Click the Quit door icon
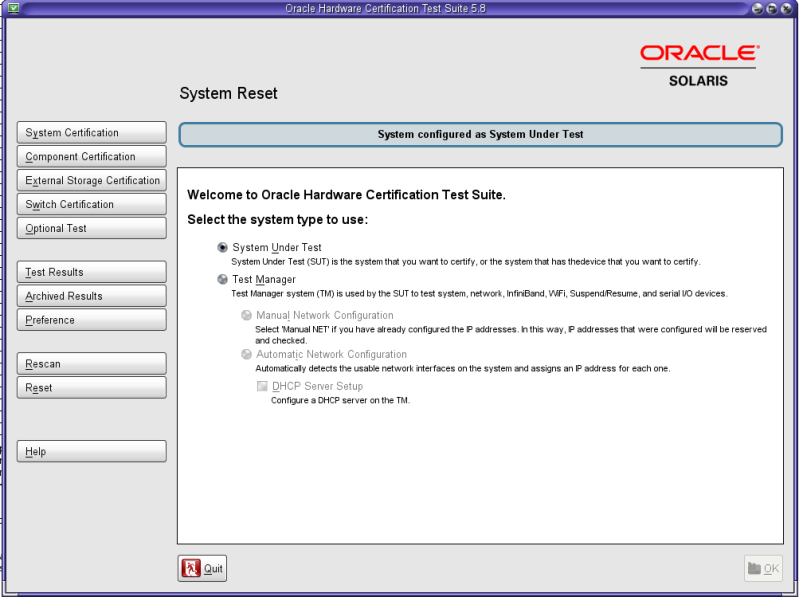This screenshot has width=799, height=597. coord(191,569)
